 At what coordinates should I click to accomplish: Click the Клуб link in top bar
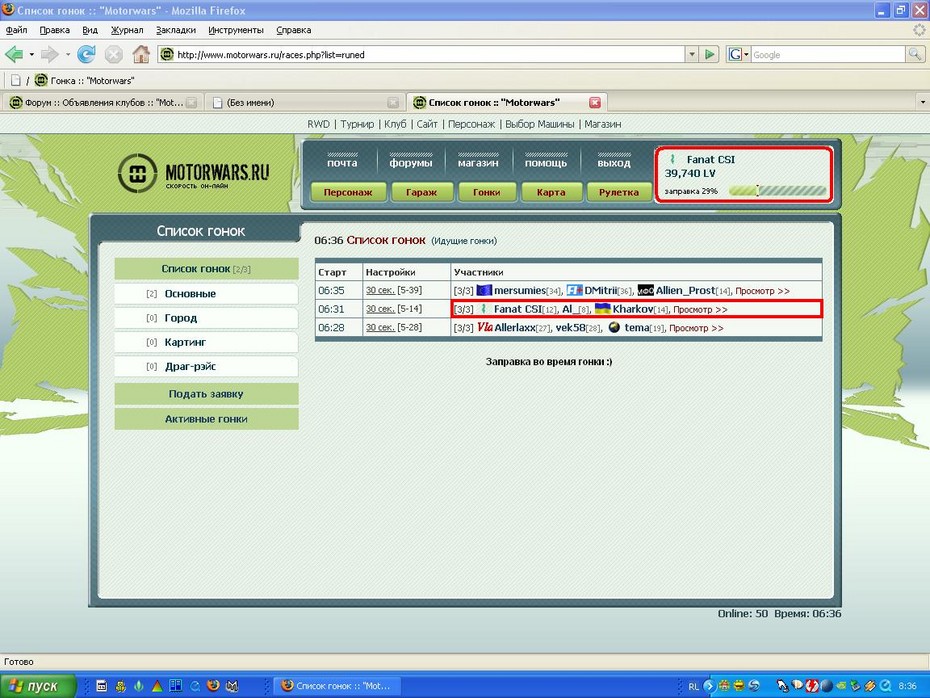[x=395, y=124]
